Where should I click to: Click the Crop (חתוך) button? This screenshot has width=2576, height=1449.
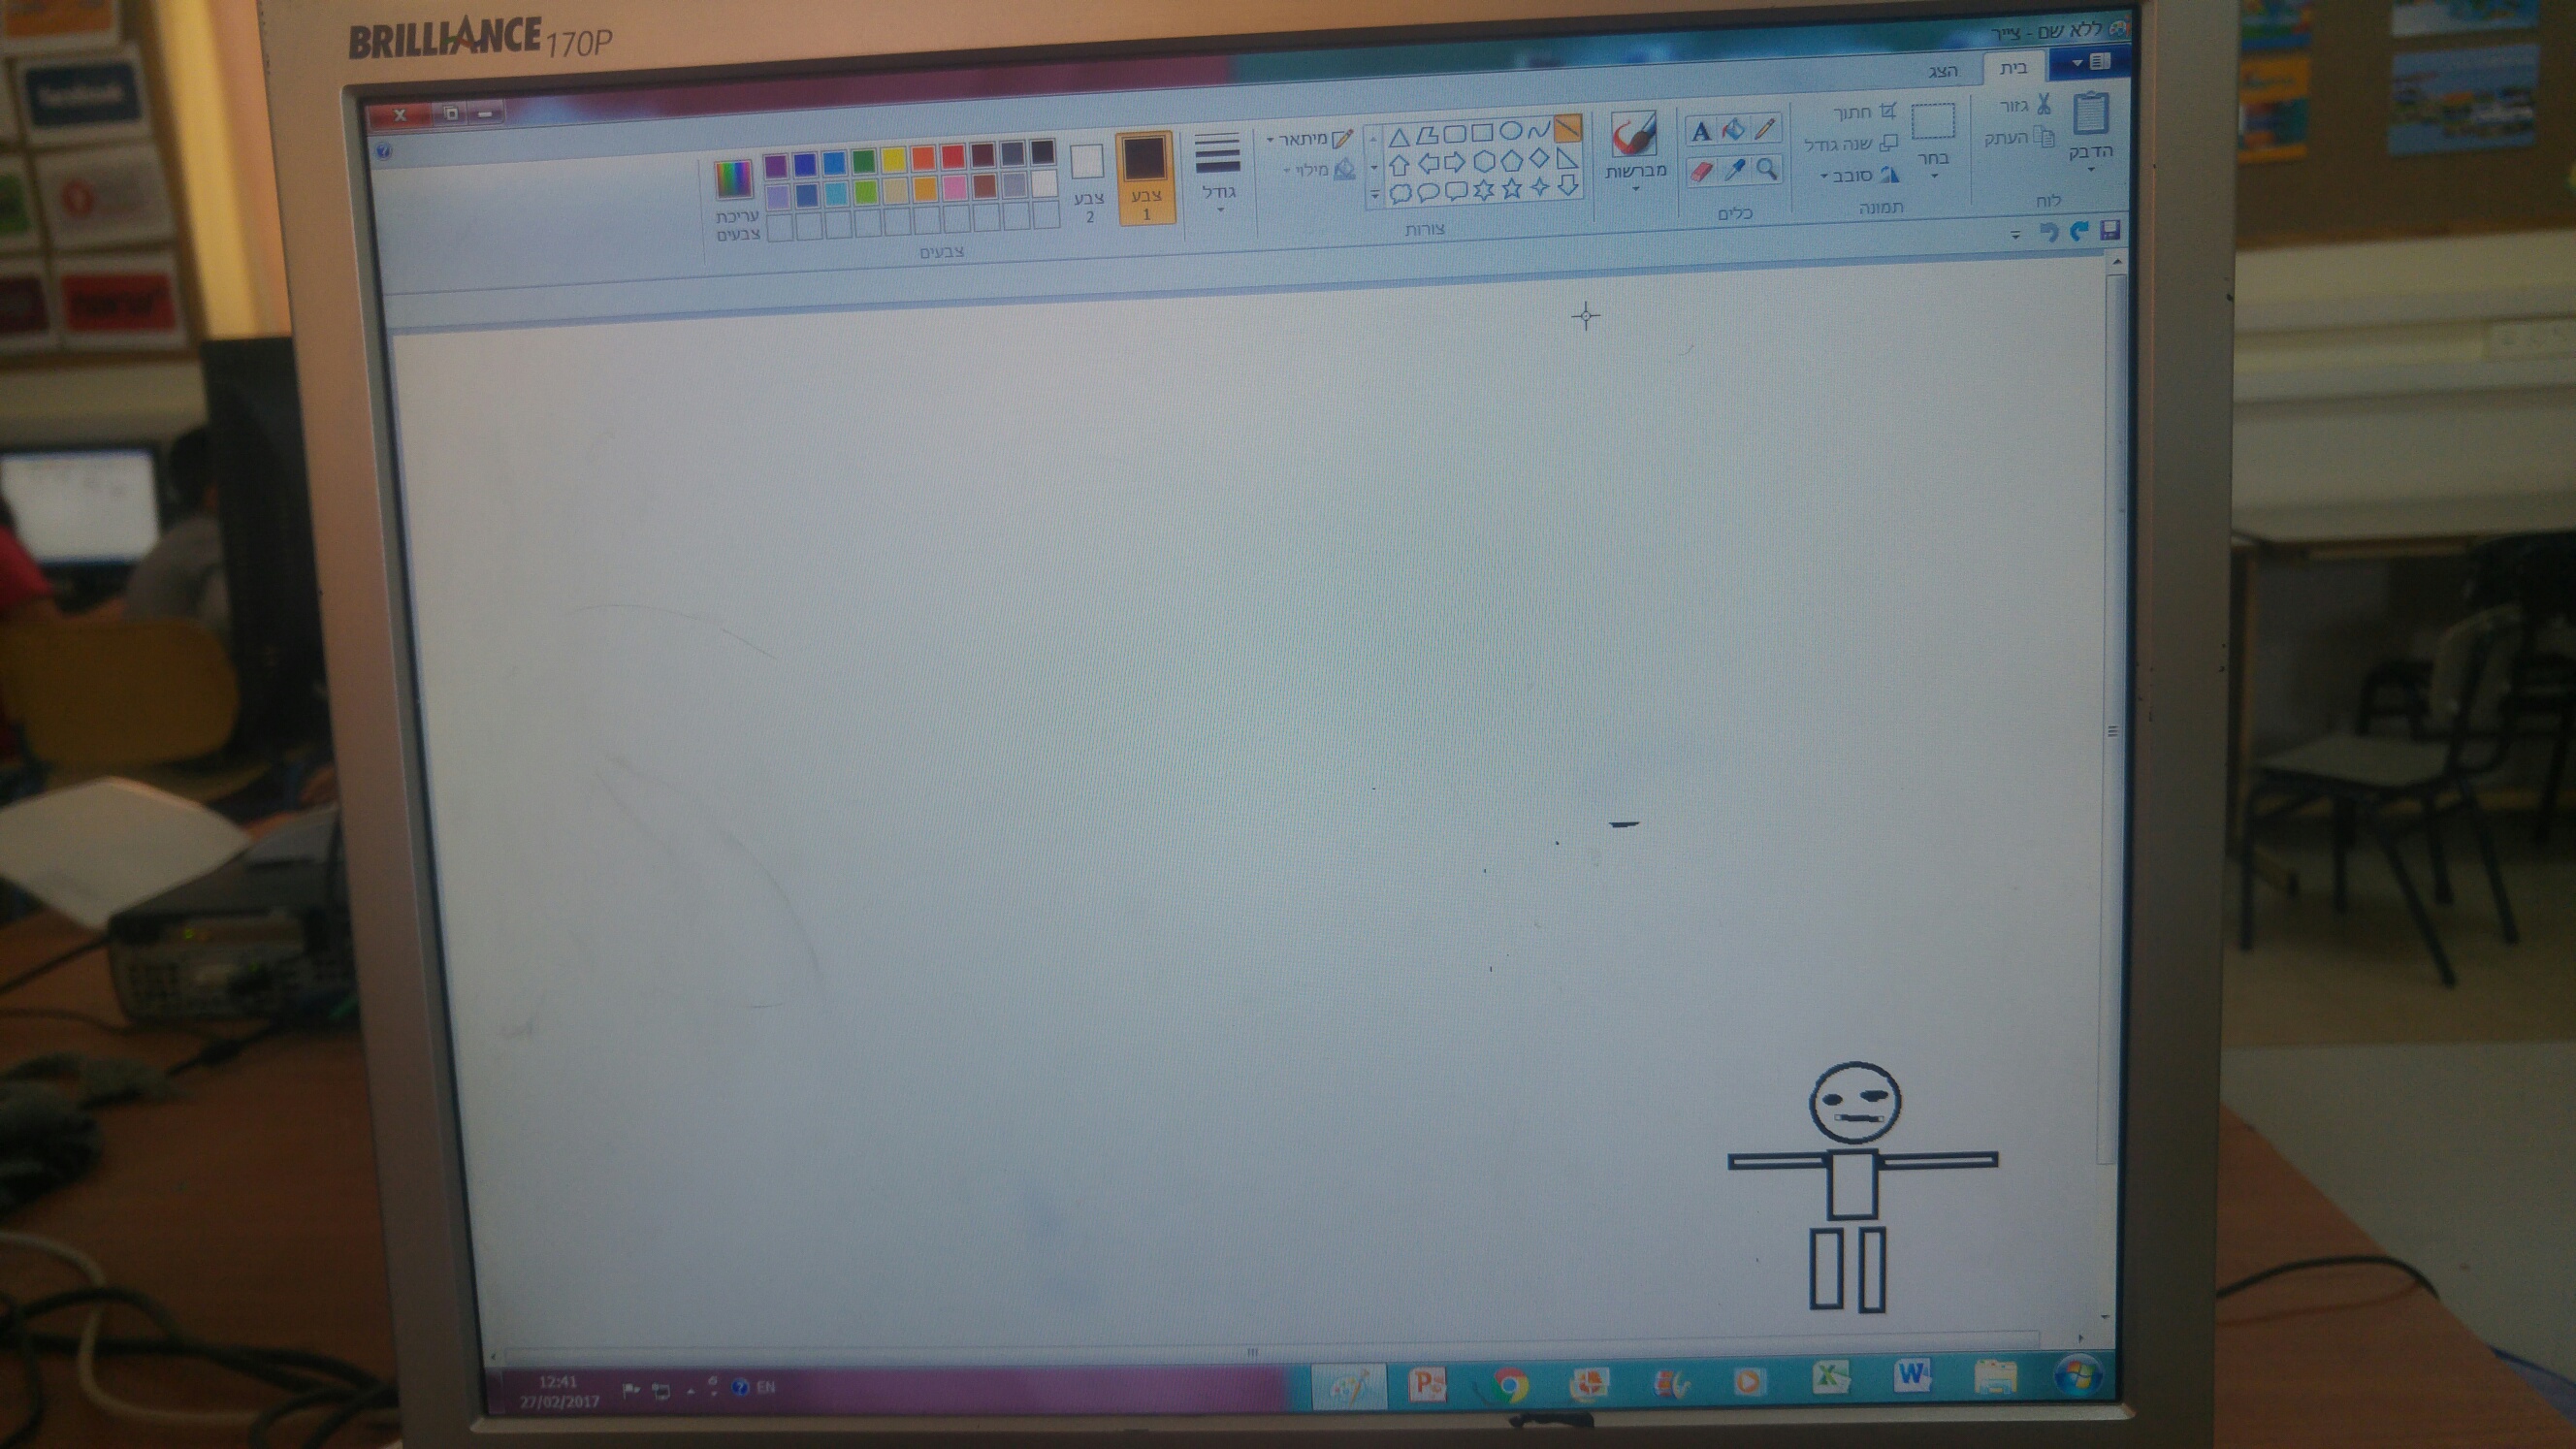(1863, 112)
